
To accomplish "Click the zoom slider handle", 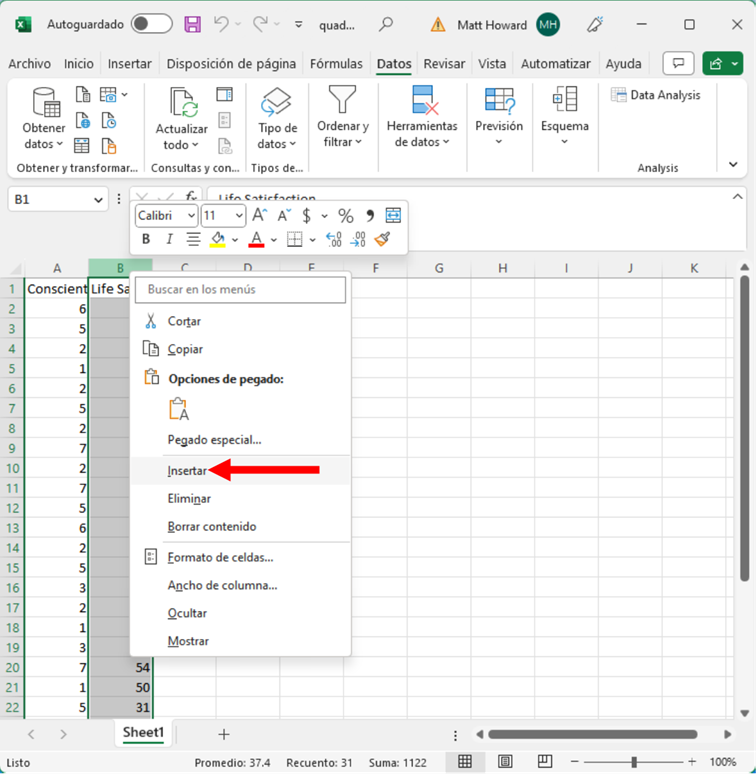I will click(633, 762).
